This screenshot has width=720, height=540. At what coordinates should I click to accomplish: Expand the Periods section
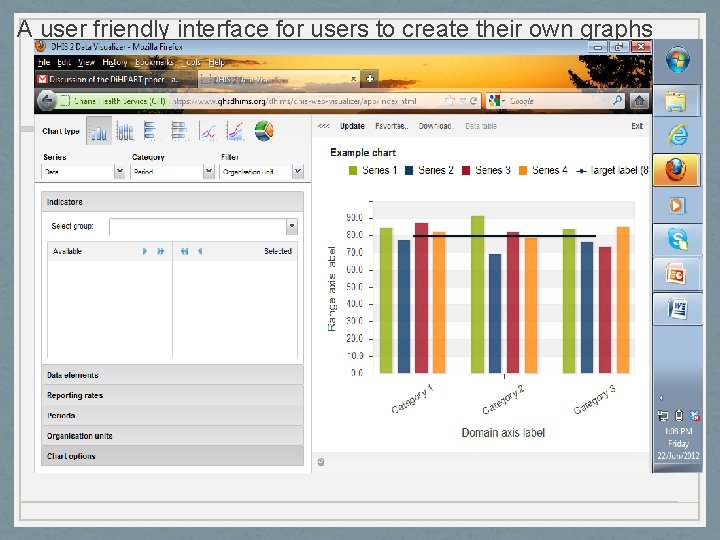click(172, 416)
